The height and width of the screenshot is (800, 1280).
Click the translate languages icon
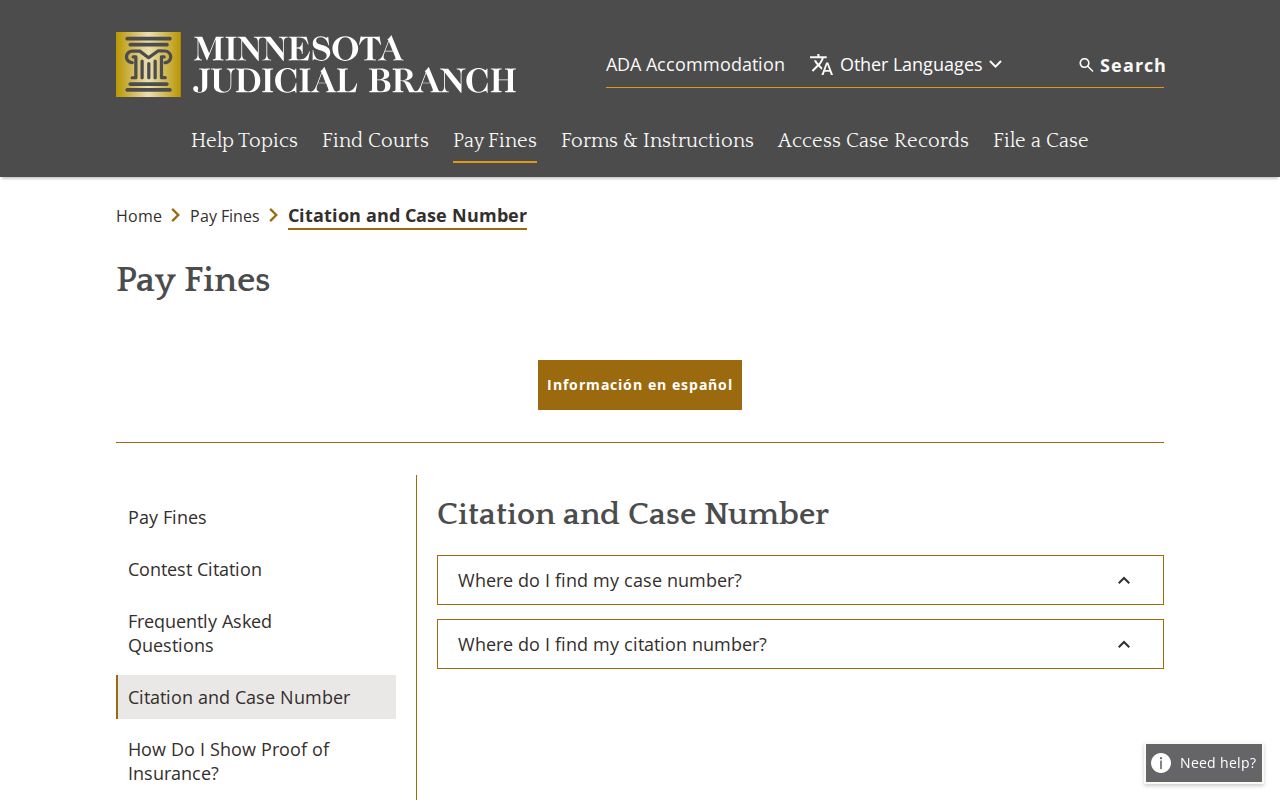point(821,65)
